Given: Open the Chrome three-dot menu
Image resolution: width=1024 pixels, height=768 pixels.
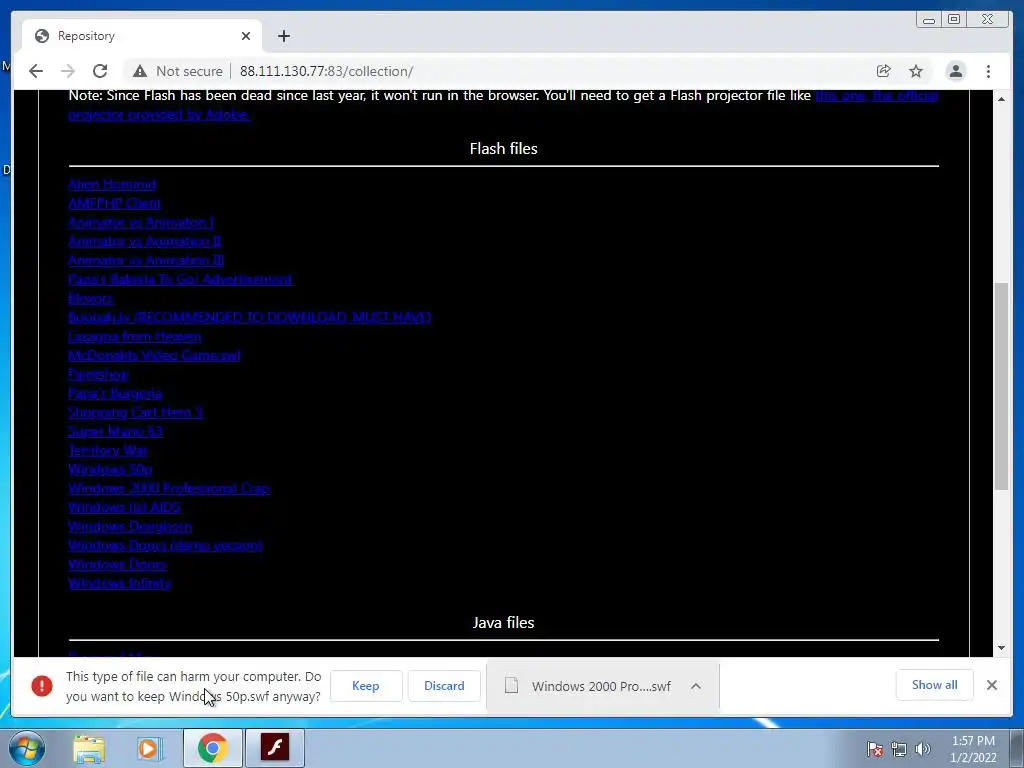Looking at the screenshot, I should tap(988, 71).
